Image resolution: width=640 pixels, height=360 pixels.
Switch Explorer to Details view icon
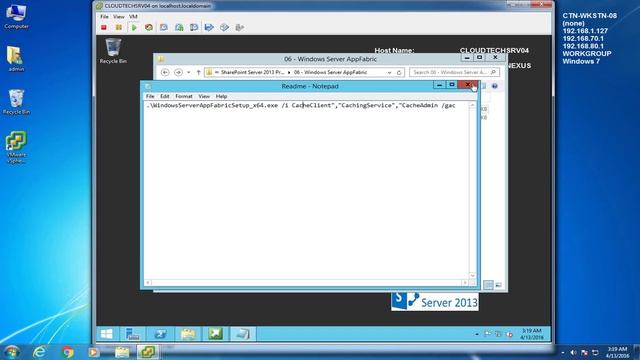coord(488,285)
